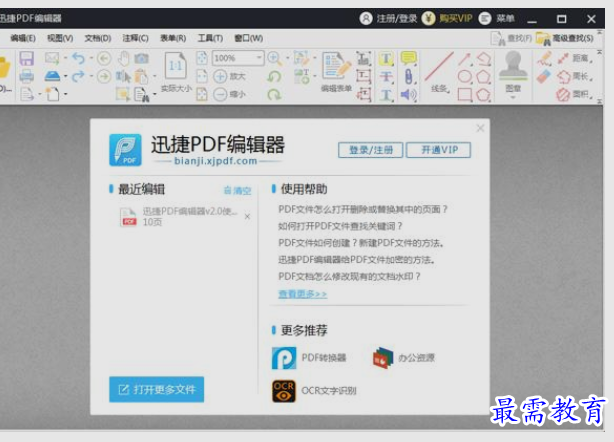Select the Distance measurement tool 距离
Viewport: 614px width, 442px height.
(576, 59)
